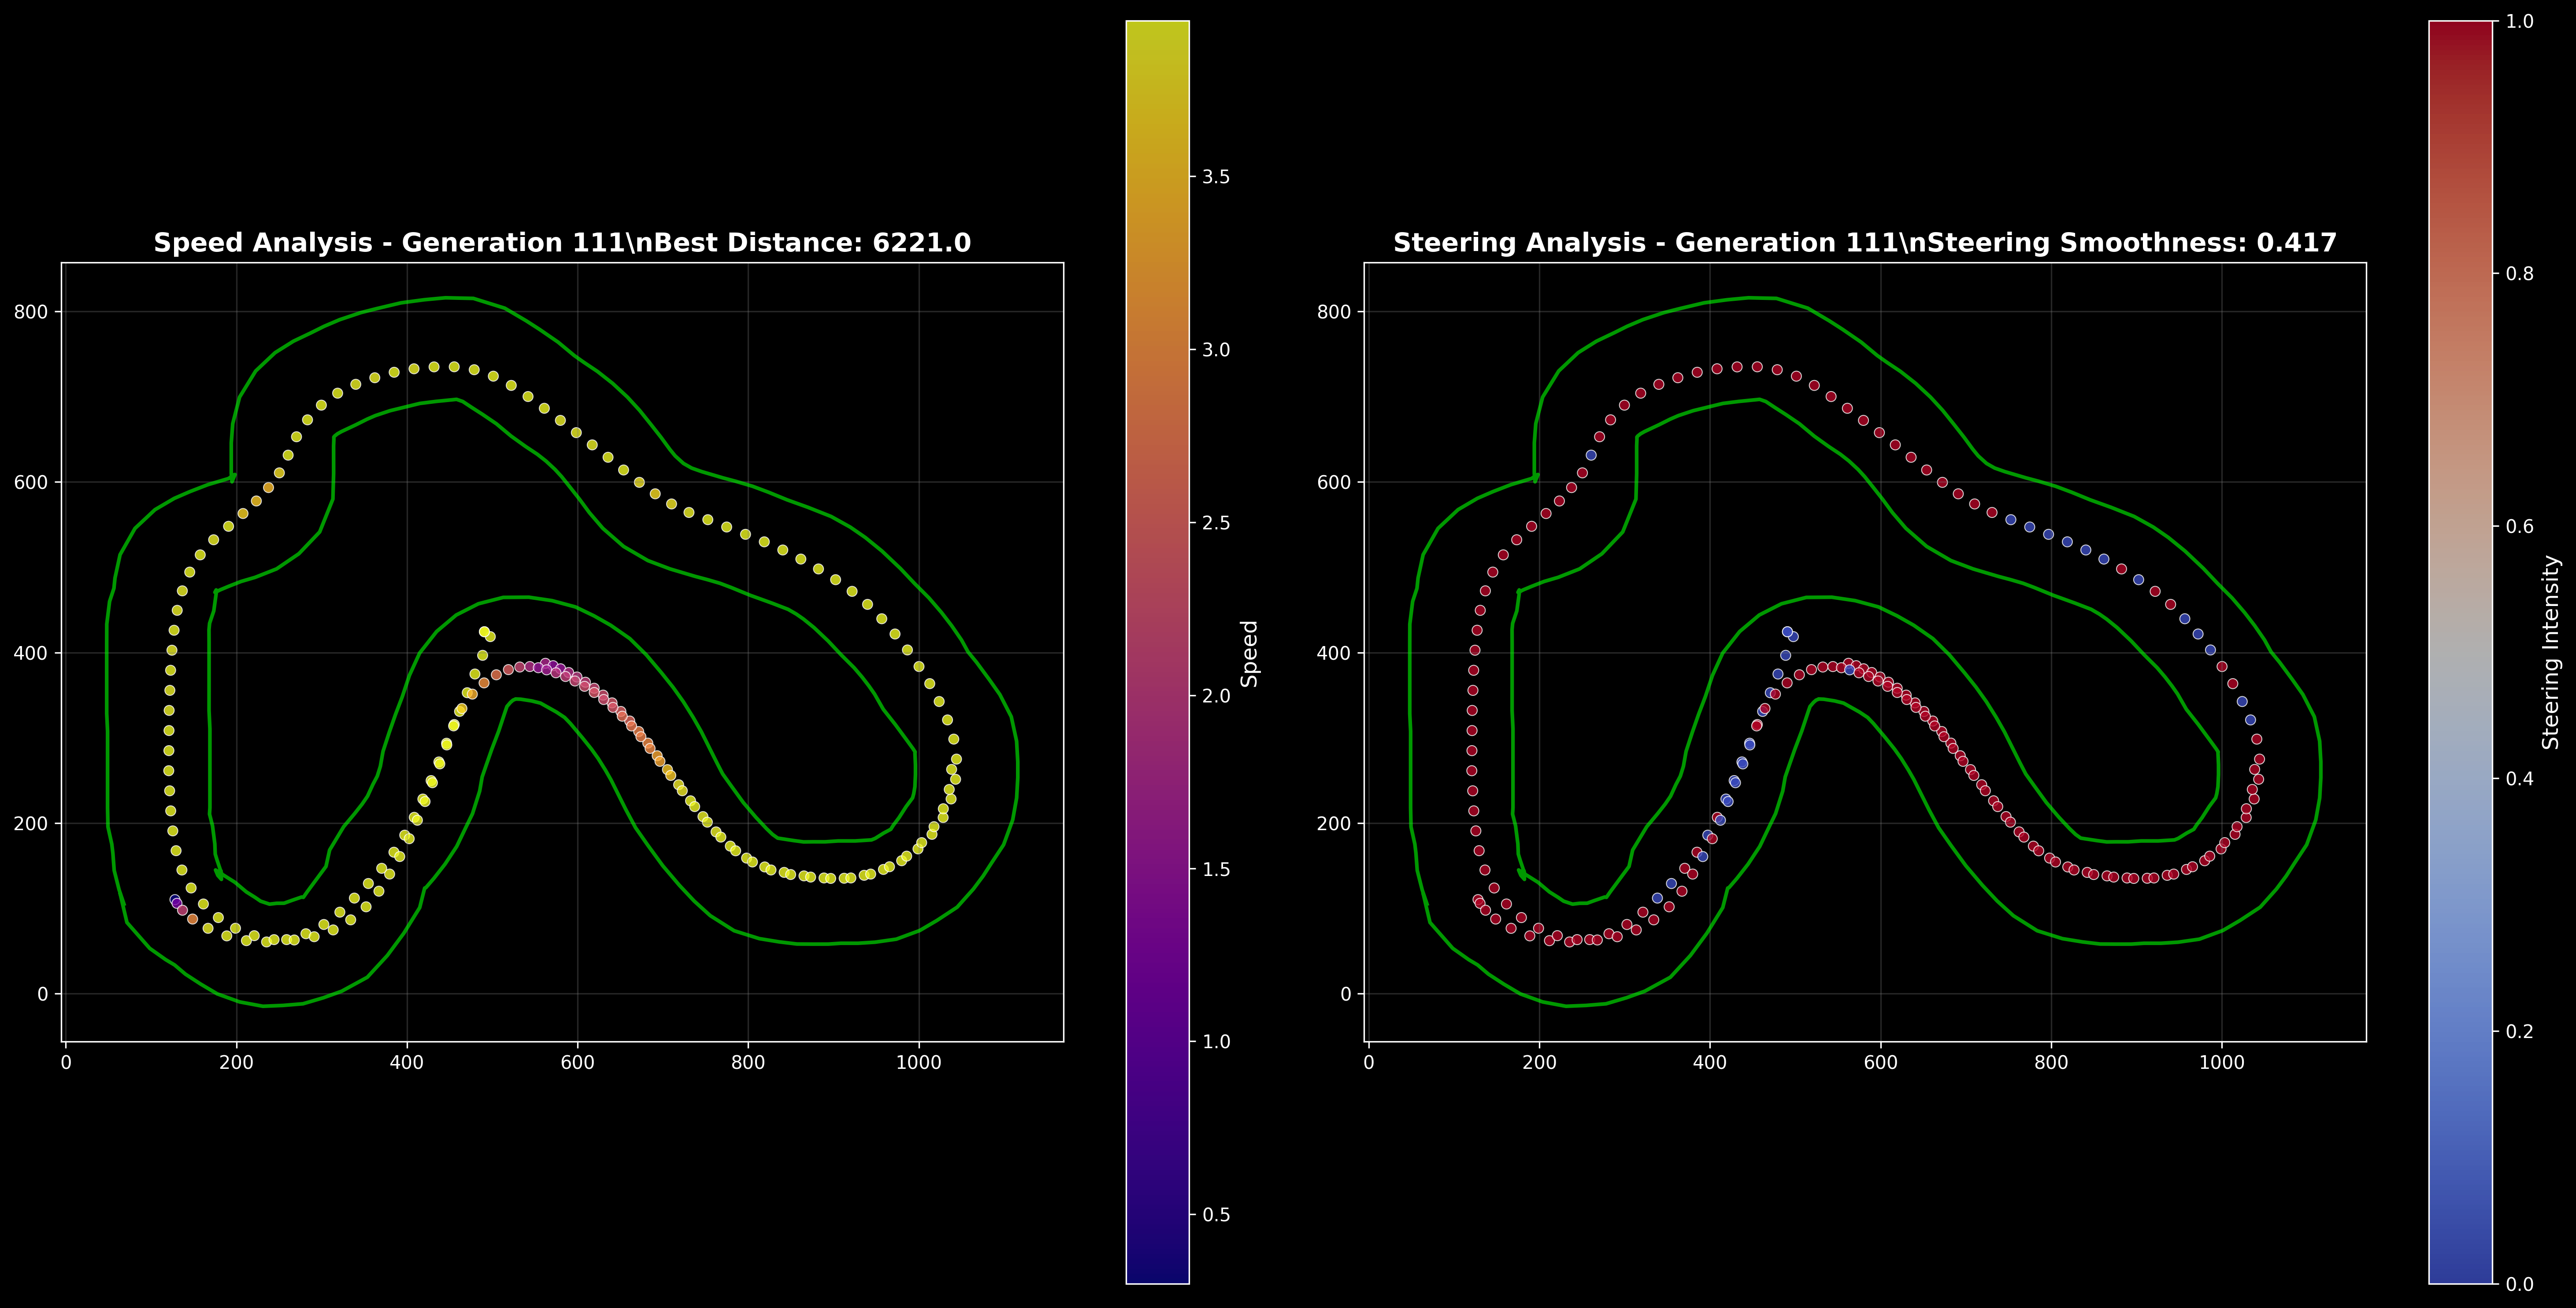This screenshot has height=1308, width=2576.
Task: Click the 2.0 tick on Speed colorbar
Action: (x=1216, y=696)
